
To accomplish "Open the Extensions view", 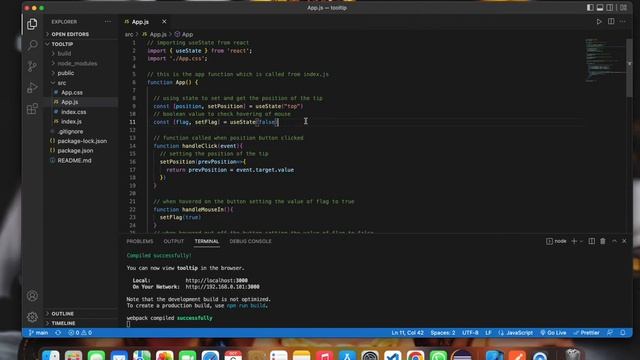I will tap(32, 109).
